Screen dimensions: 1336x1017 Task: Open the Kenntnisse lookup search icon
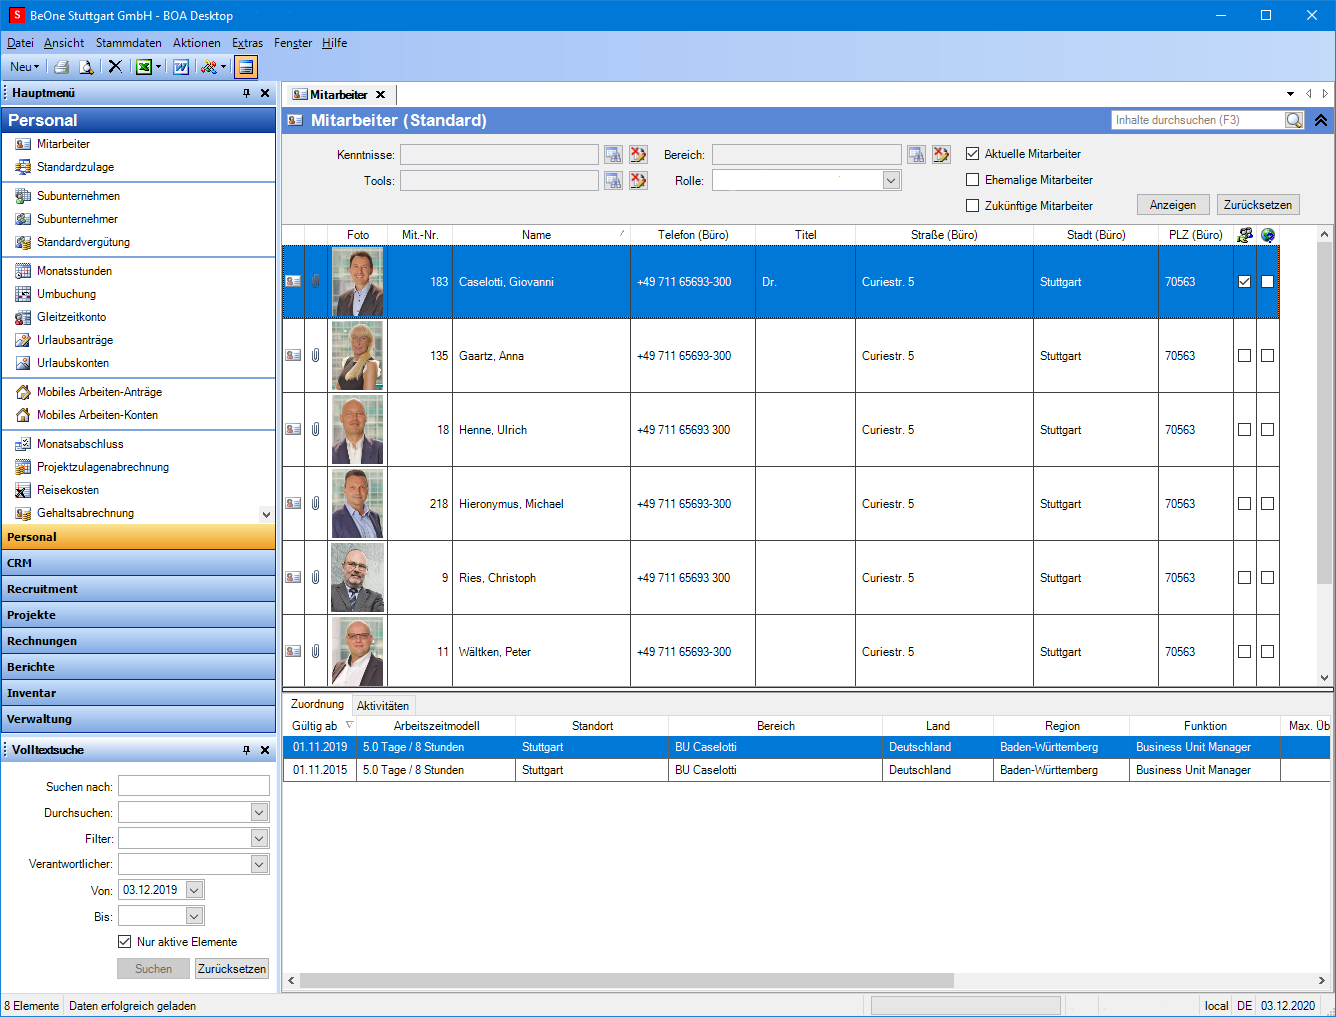tap(613, 155)
